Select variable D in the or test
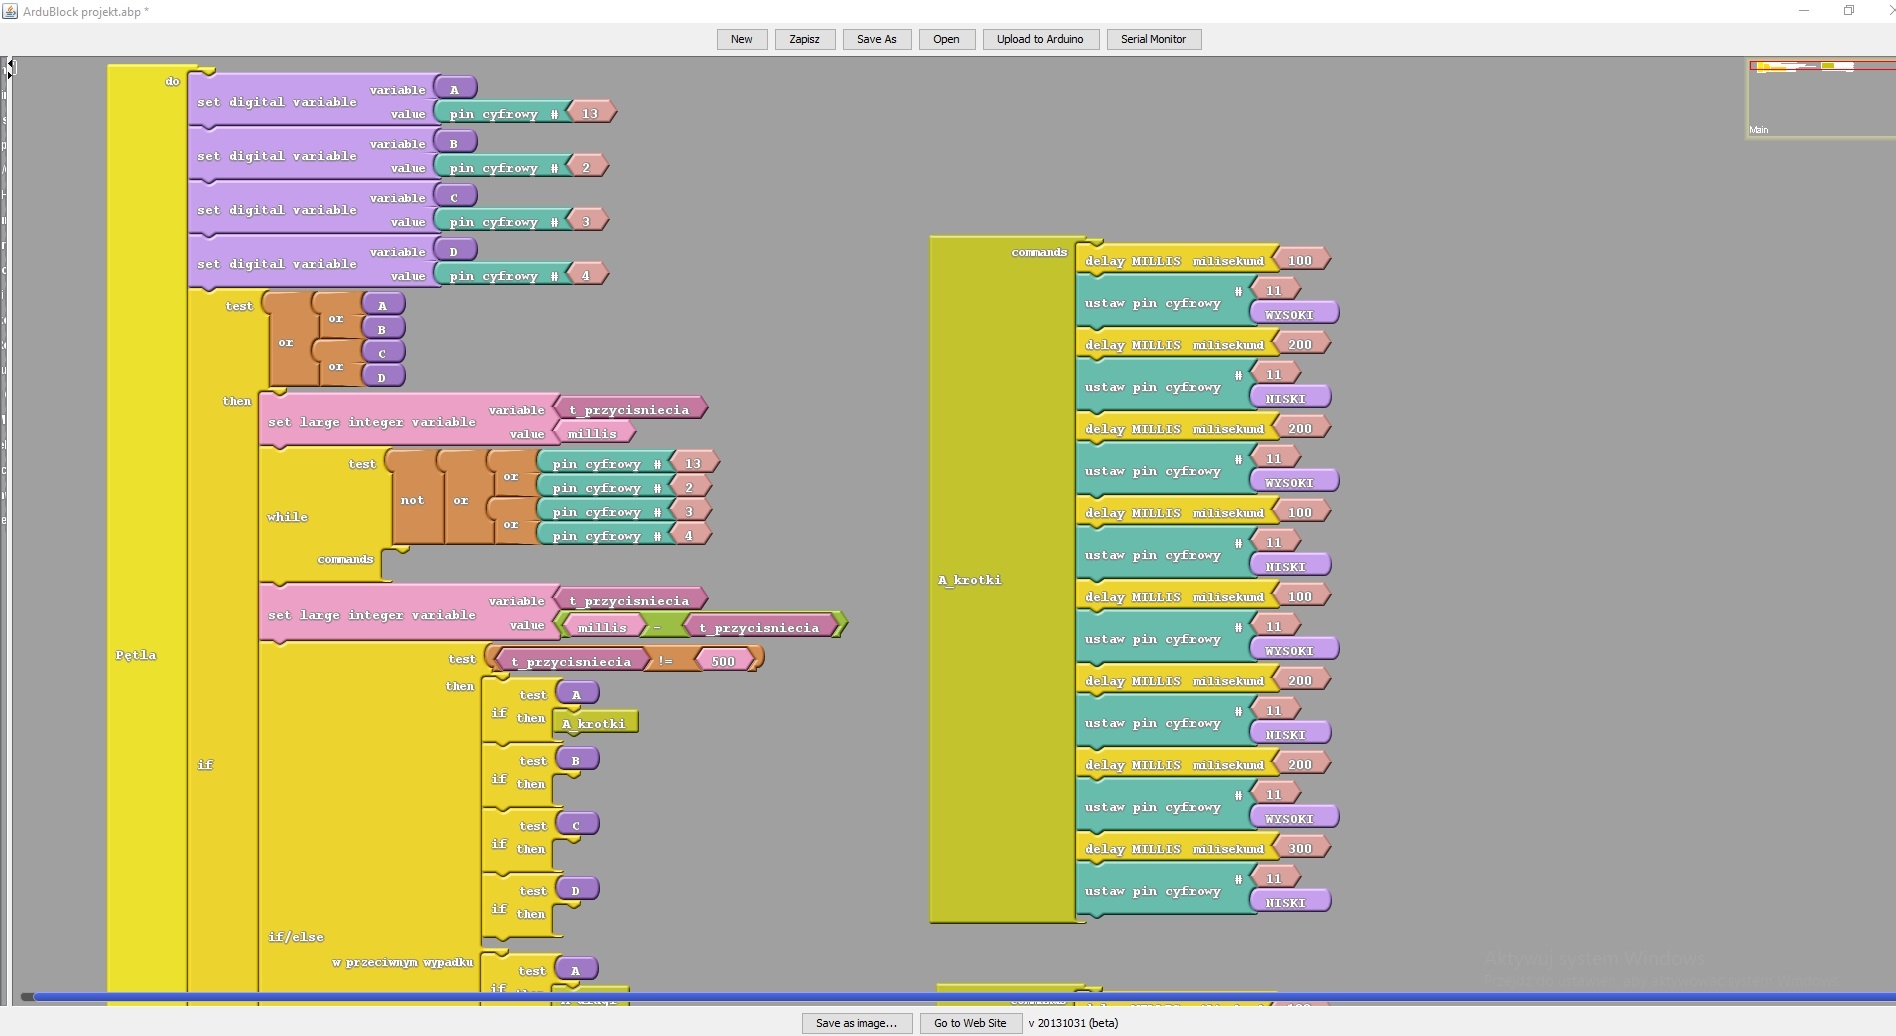Screen dimensions: 1896x1036 pos(383,377)
